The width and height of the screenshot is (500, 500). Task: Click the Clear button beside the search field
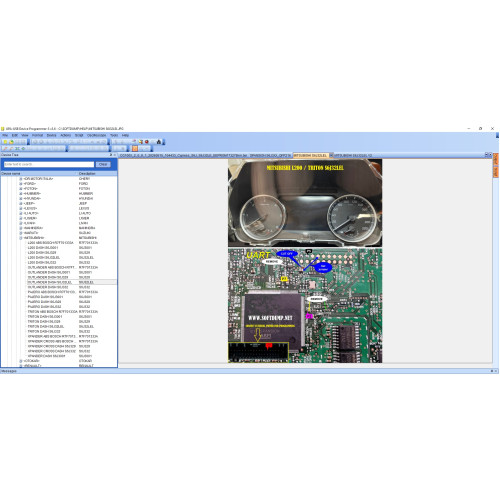point(103,164)
